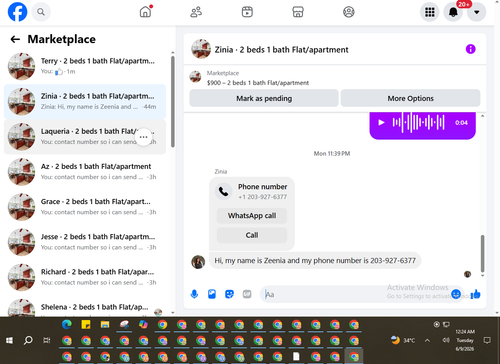Open options menu for Laqueria chat

coord(144,137)
